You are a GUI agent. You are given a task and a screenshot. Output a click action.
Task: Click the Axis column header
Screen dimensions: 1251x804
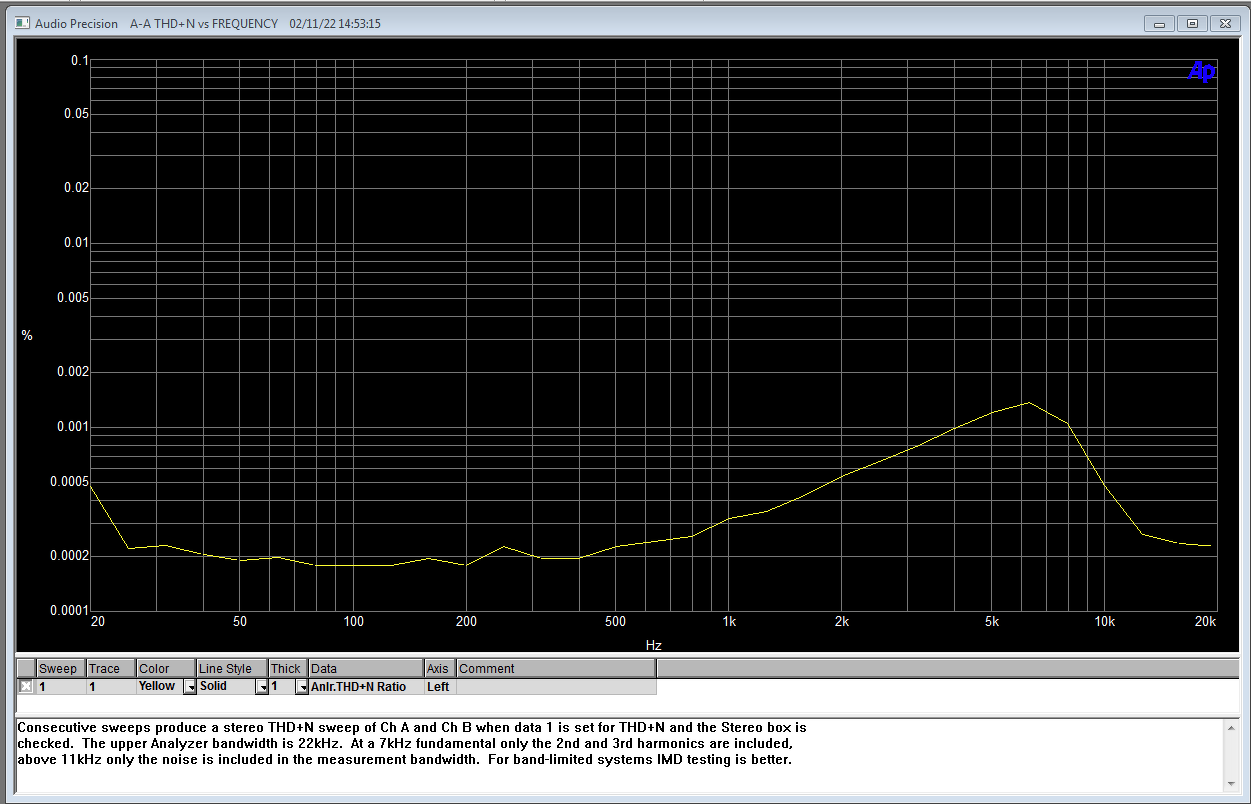click(440, 668)
